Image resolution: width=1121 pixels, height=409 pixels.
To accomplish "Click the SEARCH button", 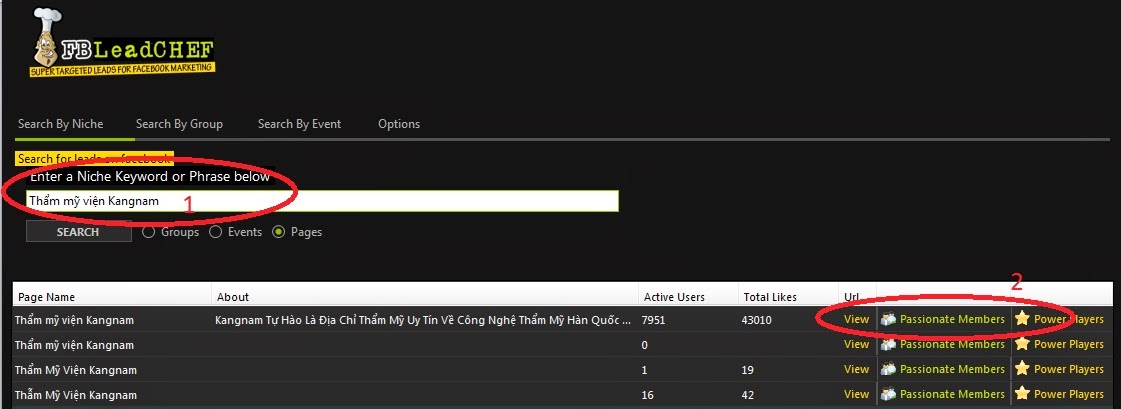I will coord(79,232).
